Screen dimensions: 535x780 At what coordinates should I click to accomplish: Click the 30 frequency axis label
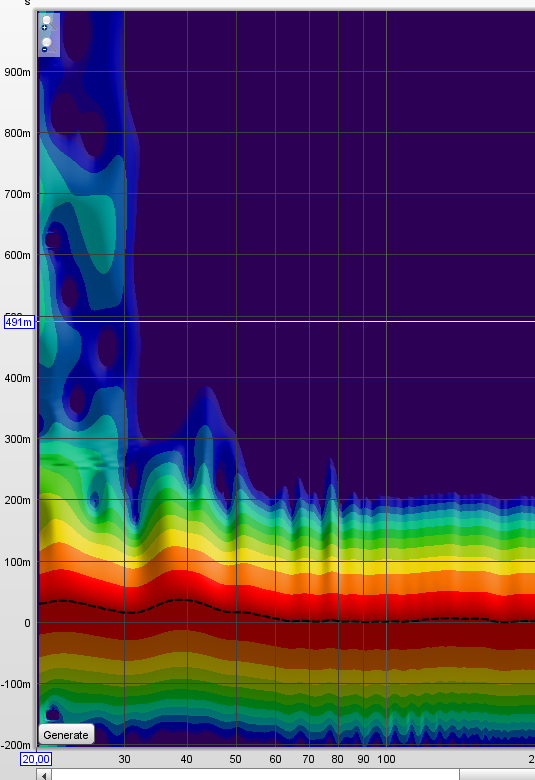124,759
